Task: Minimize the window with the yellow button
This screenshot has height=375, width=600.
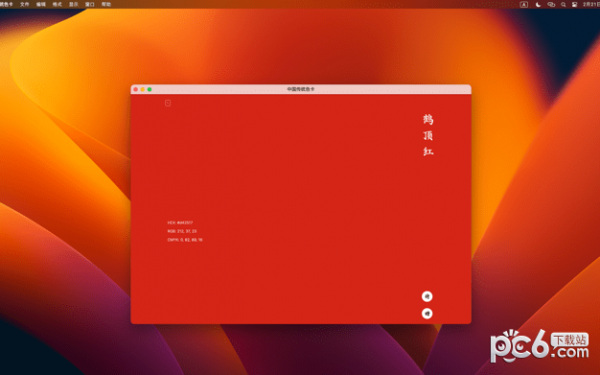Action: tap(142, 89)
